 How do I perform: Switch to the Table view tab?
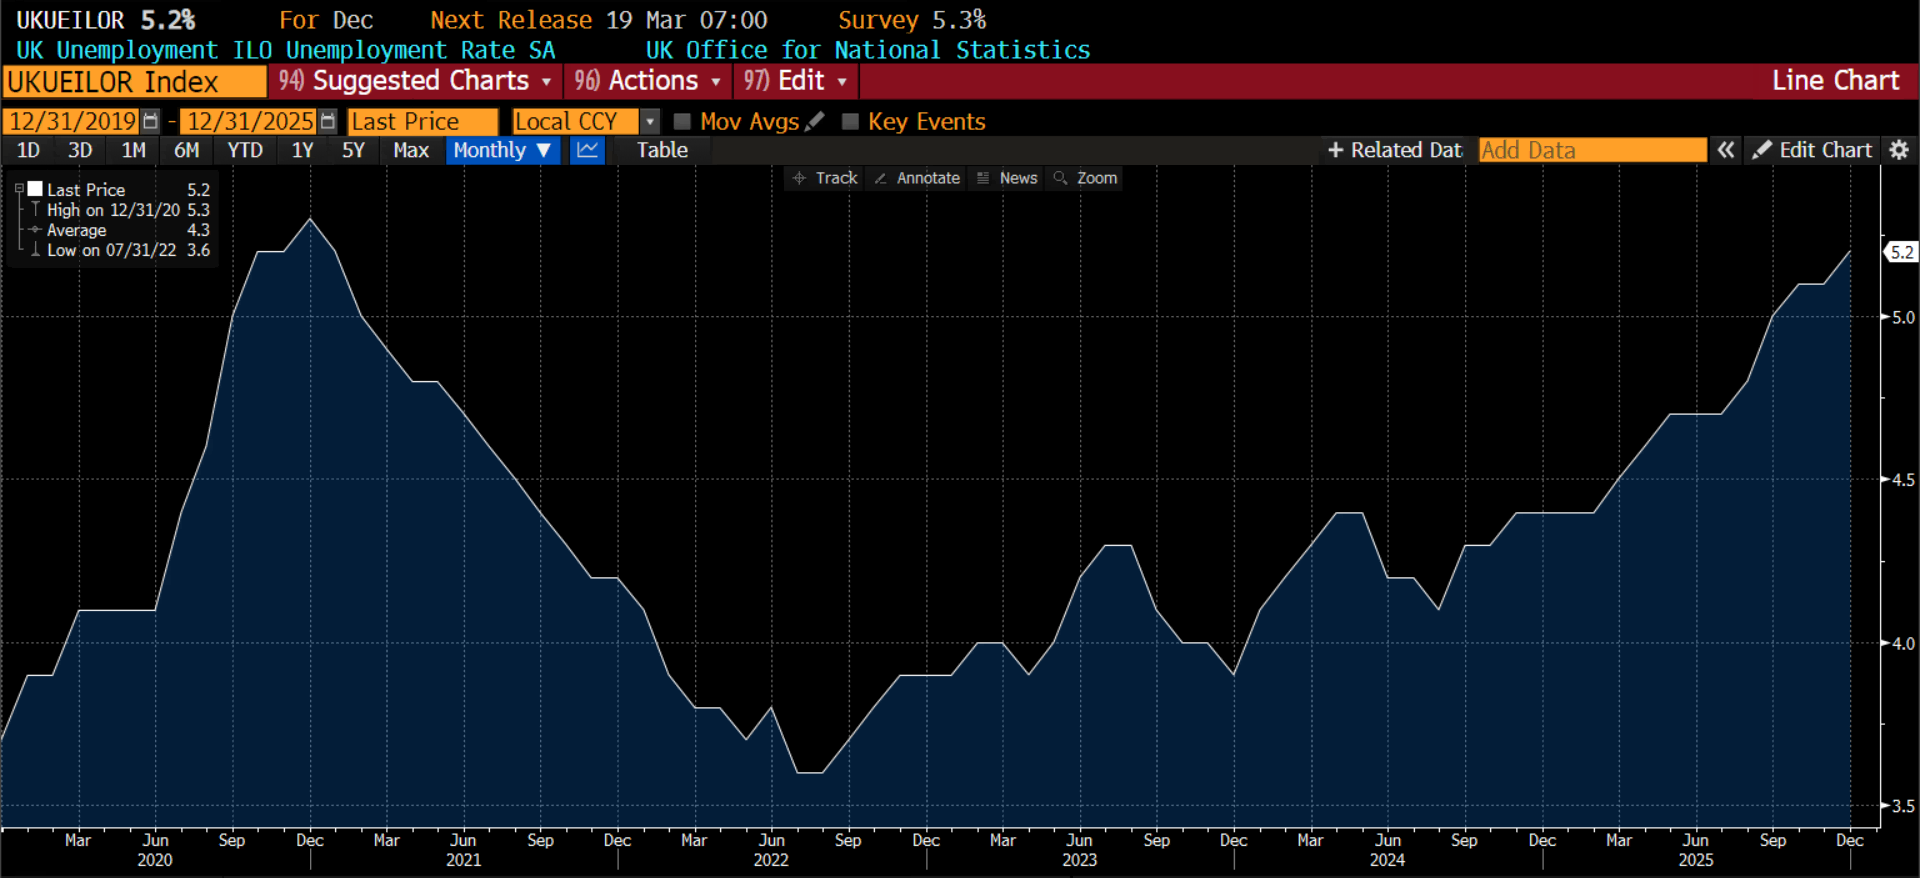[662, 150]
